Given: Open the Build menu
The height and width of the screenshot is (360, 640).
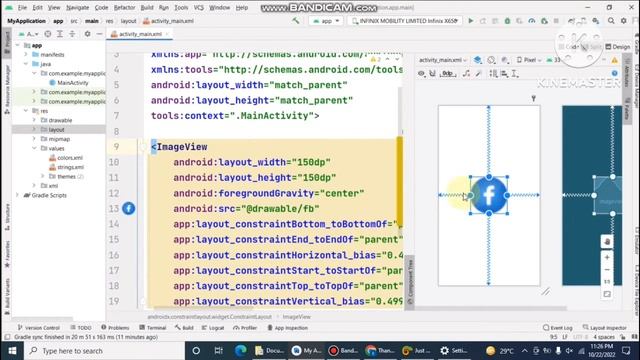Looking at the screenshot, I should pyautogui.click(x=147, y=8).
